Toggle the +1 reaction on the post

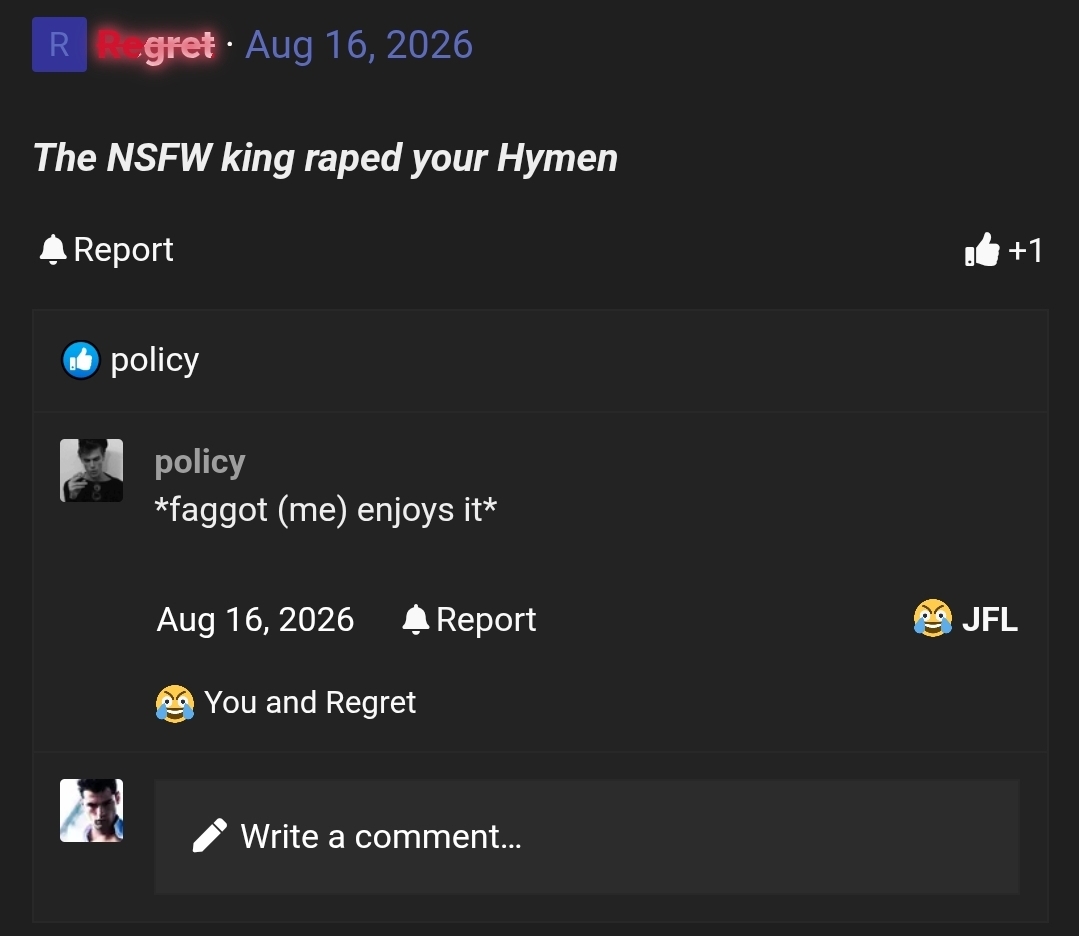coord(1004,249)
